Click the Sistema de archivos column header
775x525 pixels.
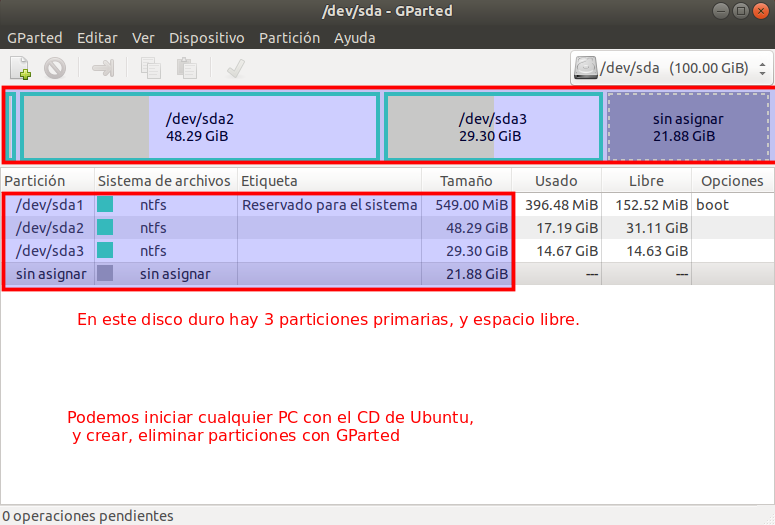click(x=166, y=181)
